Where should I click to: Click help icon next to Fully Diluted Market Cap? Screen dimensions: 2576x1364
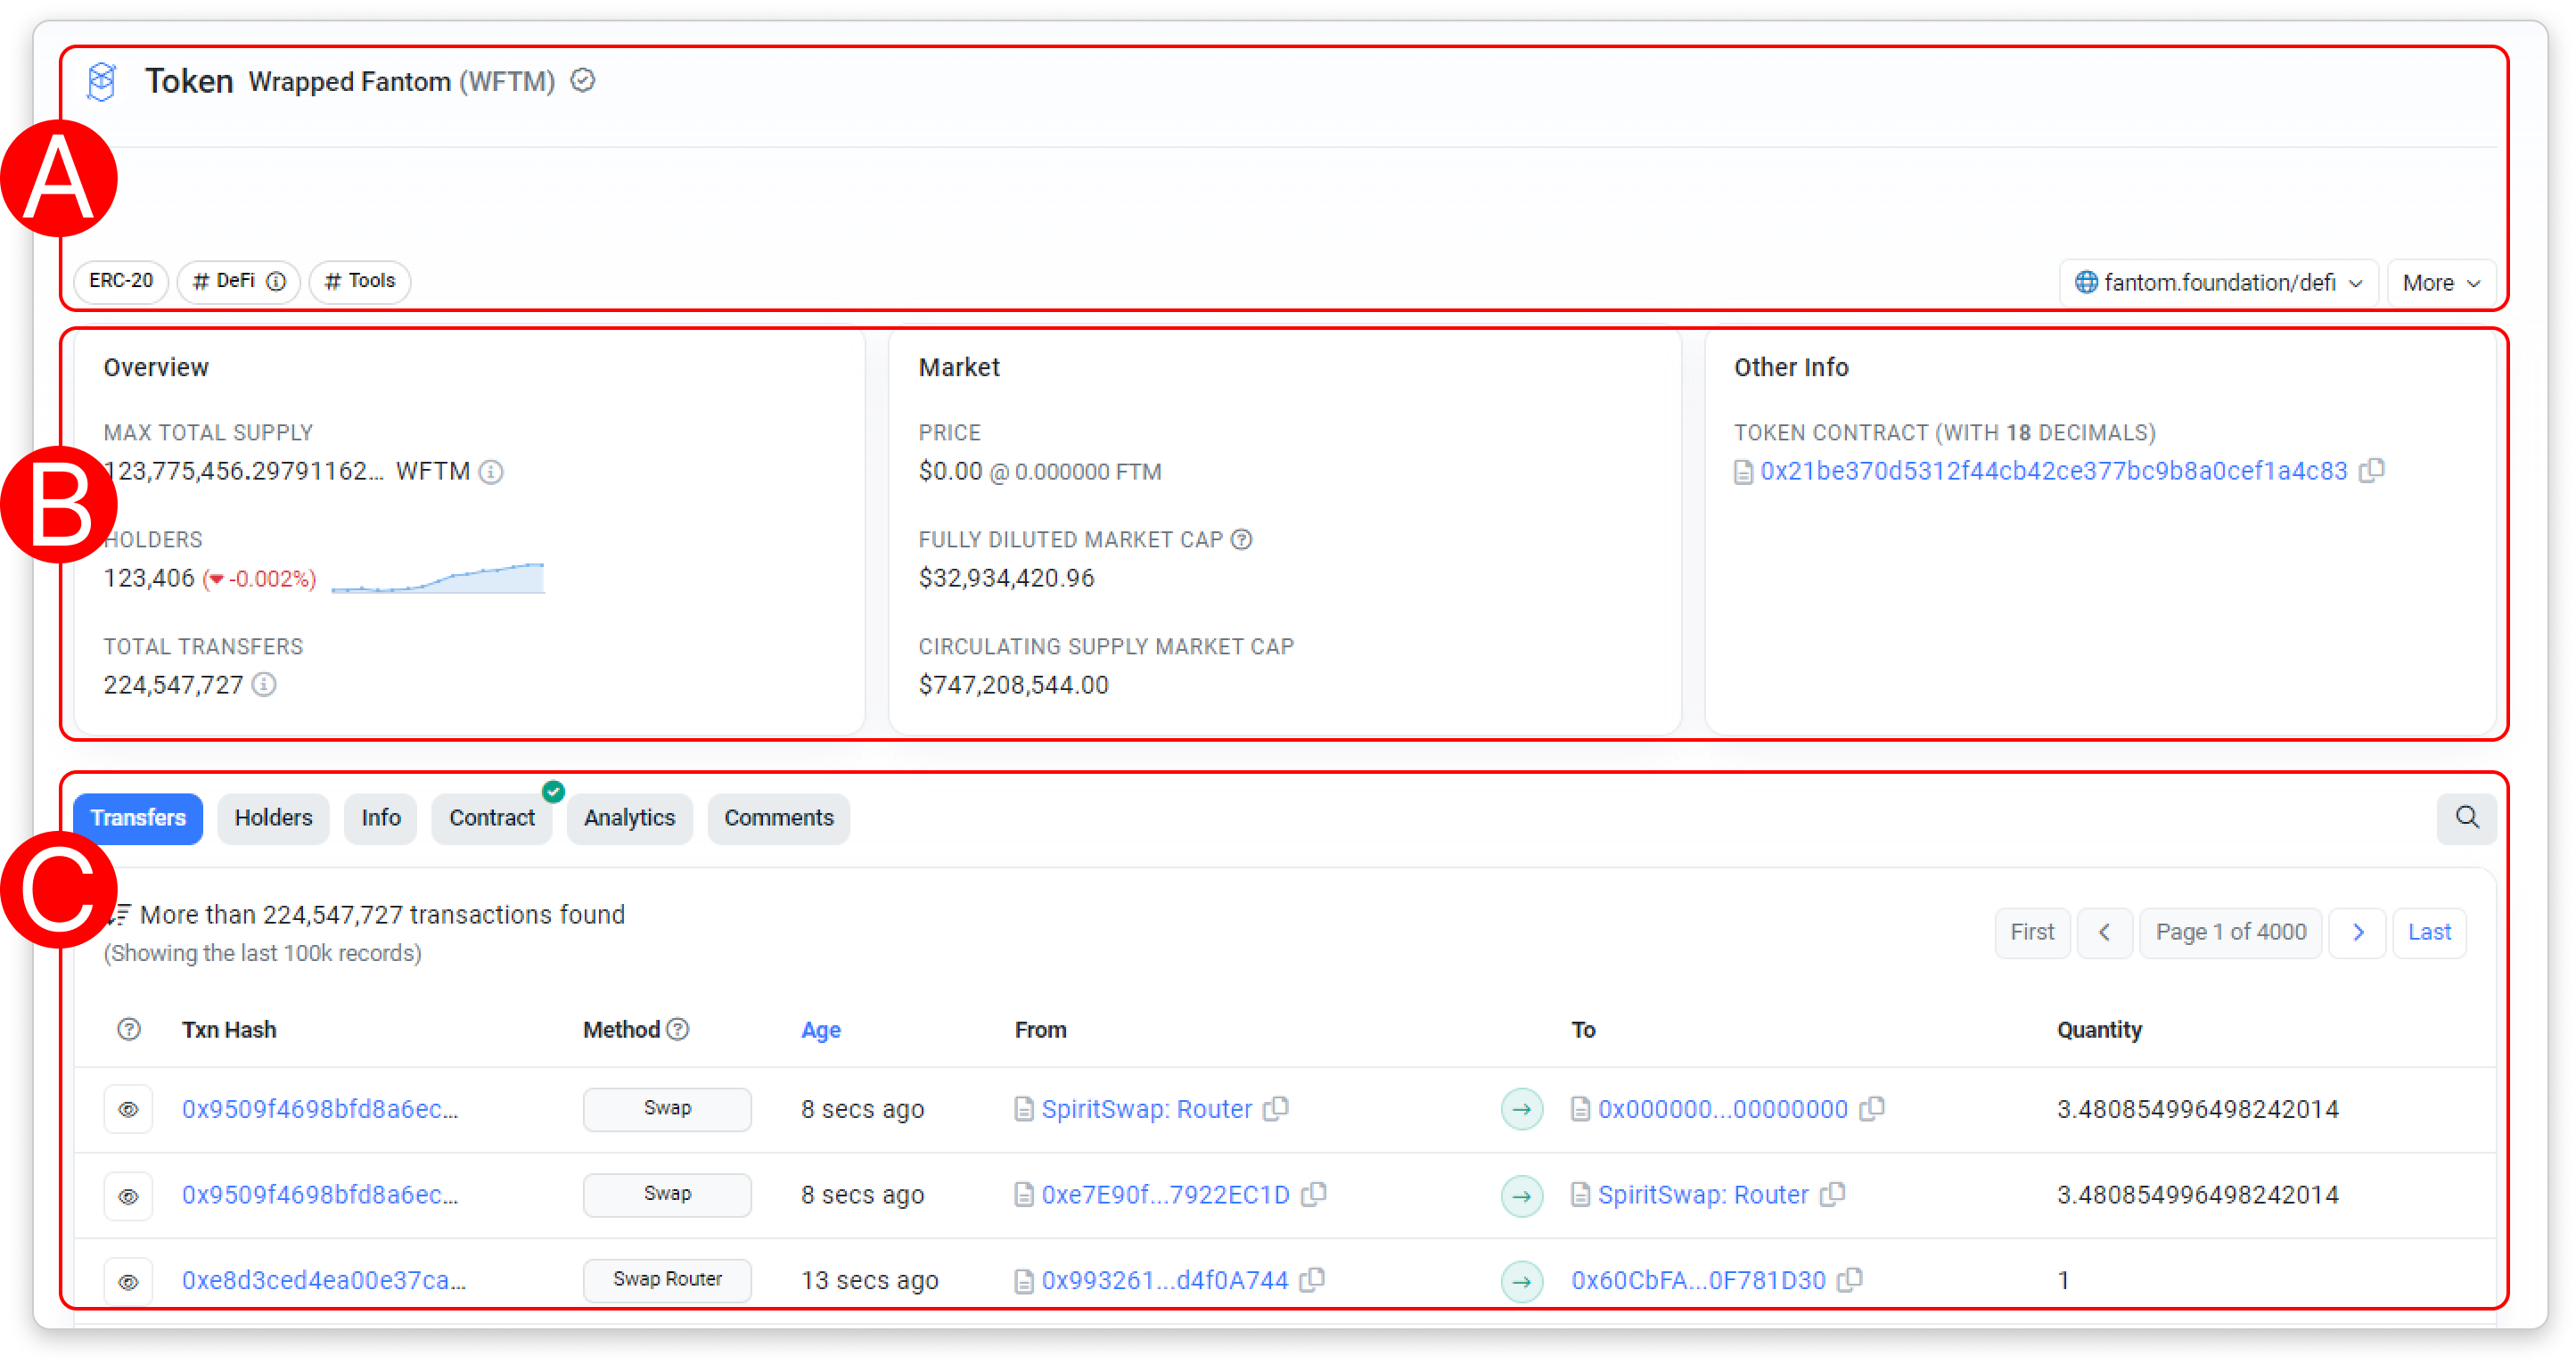1241,539
